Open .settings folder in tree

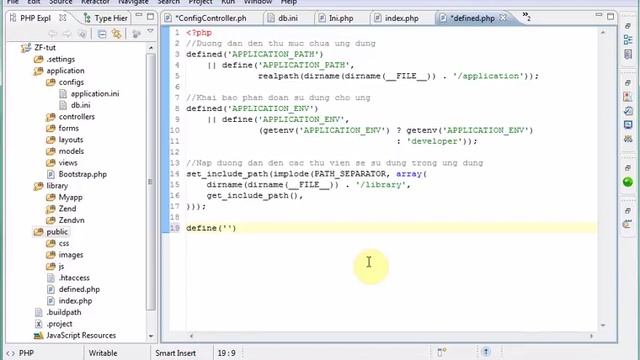pos(60,59)
